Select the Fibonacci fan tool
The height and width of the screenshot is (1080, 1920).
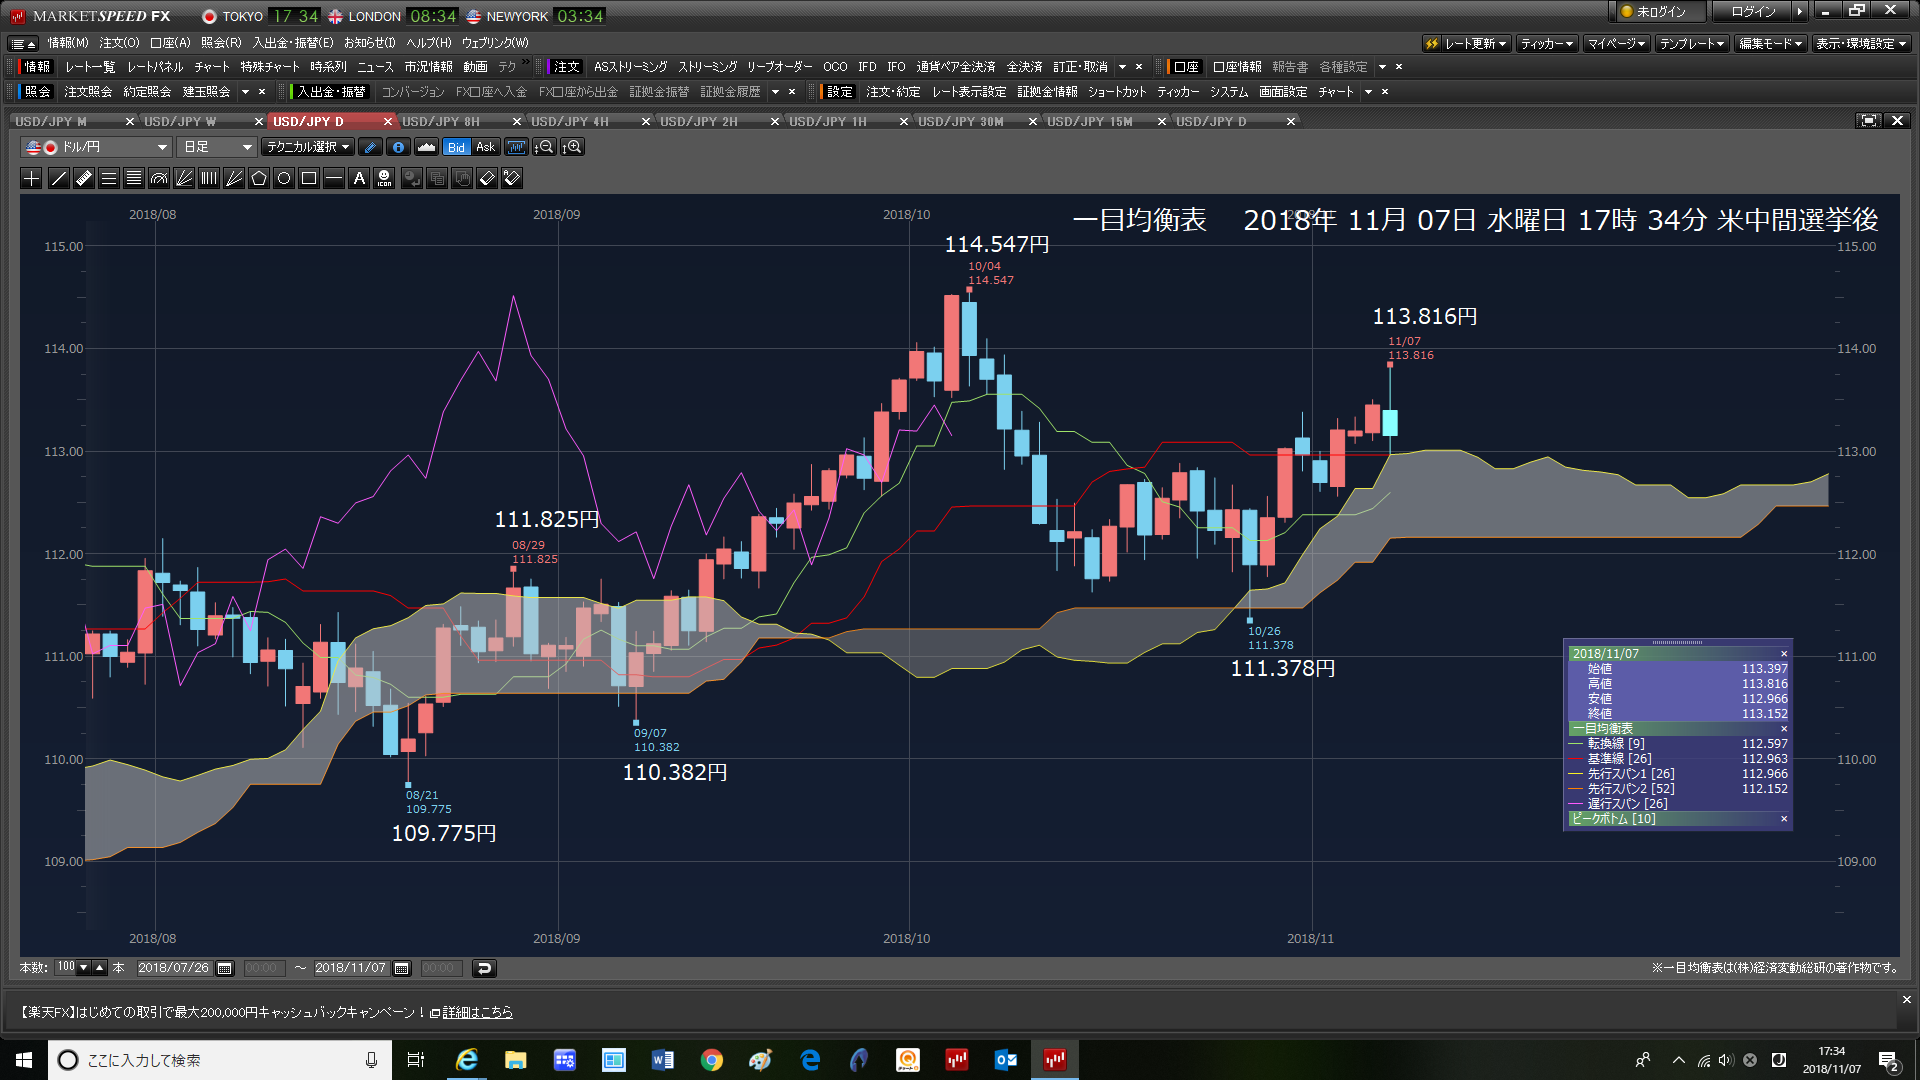click(x=184, y=178)
